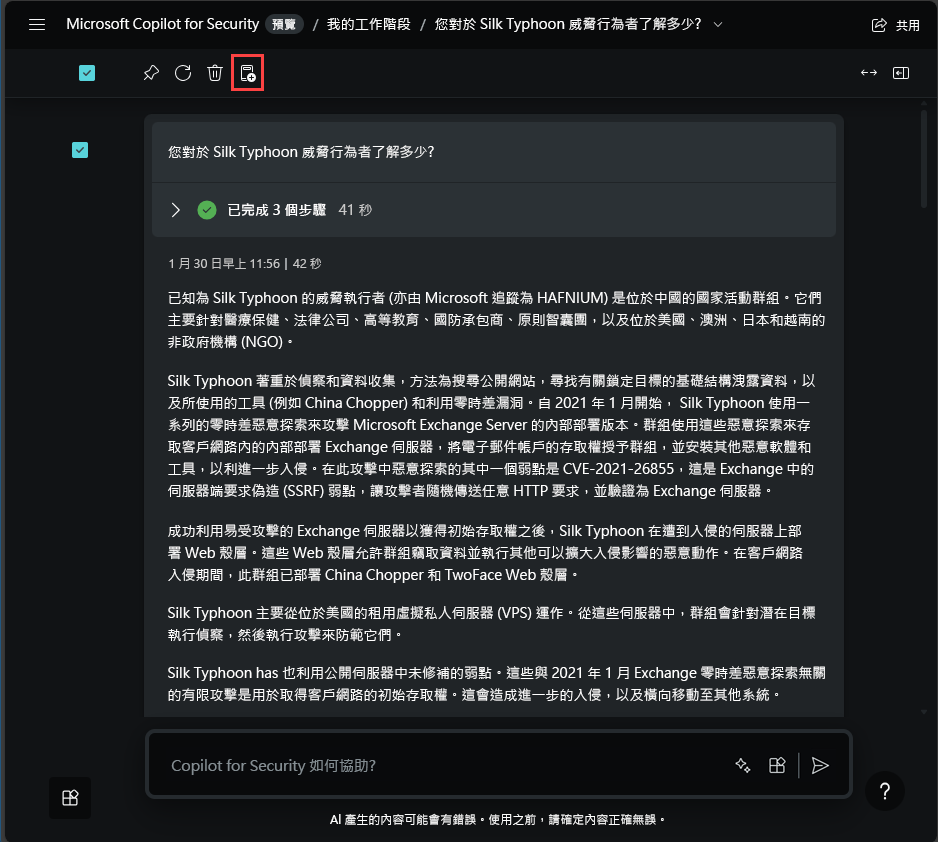Open the hamburger navigation menu
The width and height of the screenshot is (938, 842).
pos(37,25)
